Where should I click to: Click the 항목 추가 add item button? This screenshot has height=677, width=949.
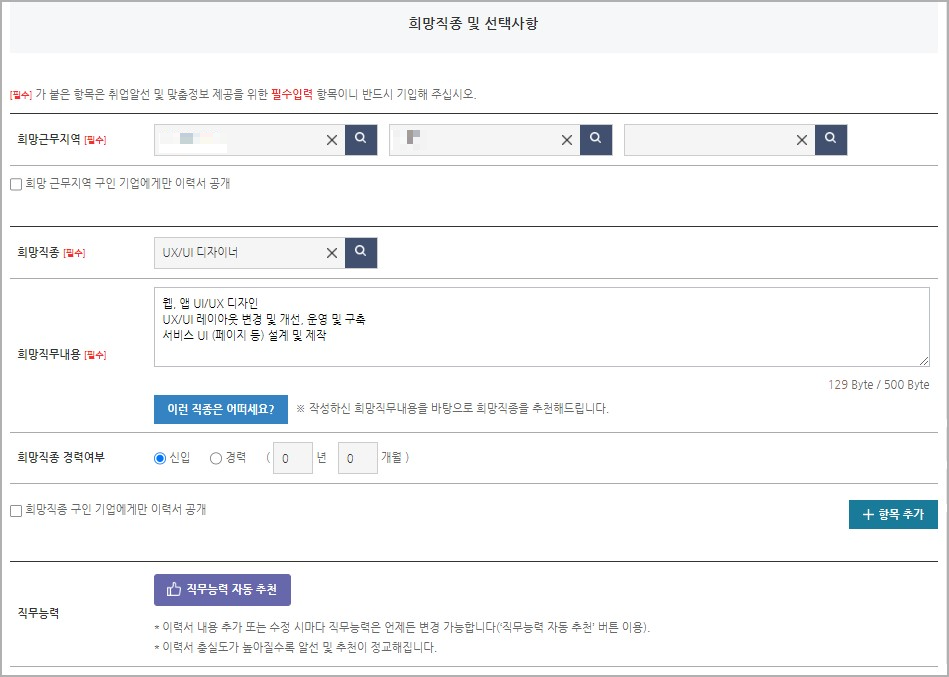[x=892, y=515]
